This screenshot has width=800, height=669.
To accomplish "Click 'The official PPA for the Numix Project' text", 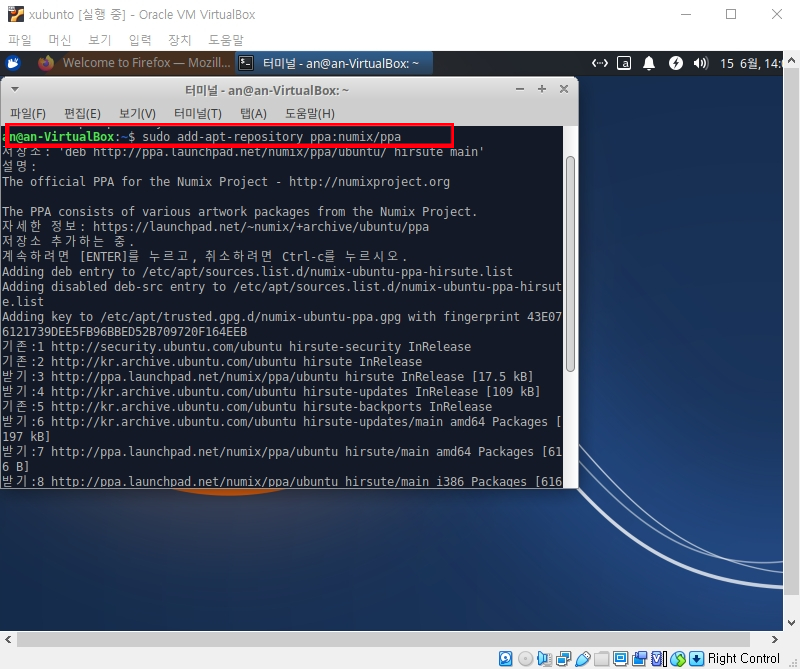I will (x=135, y=182).
